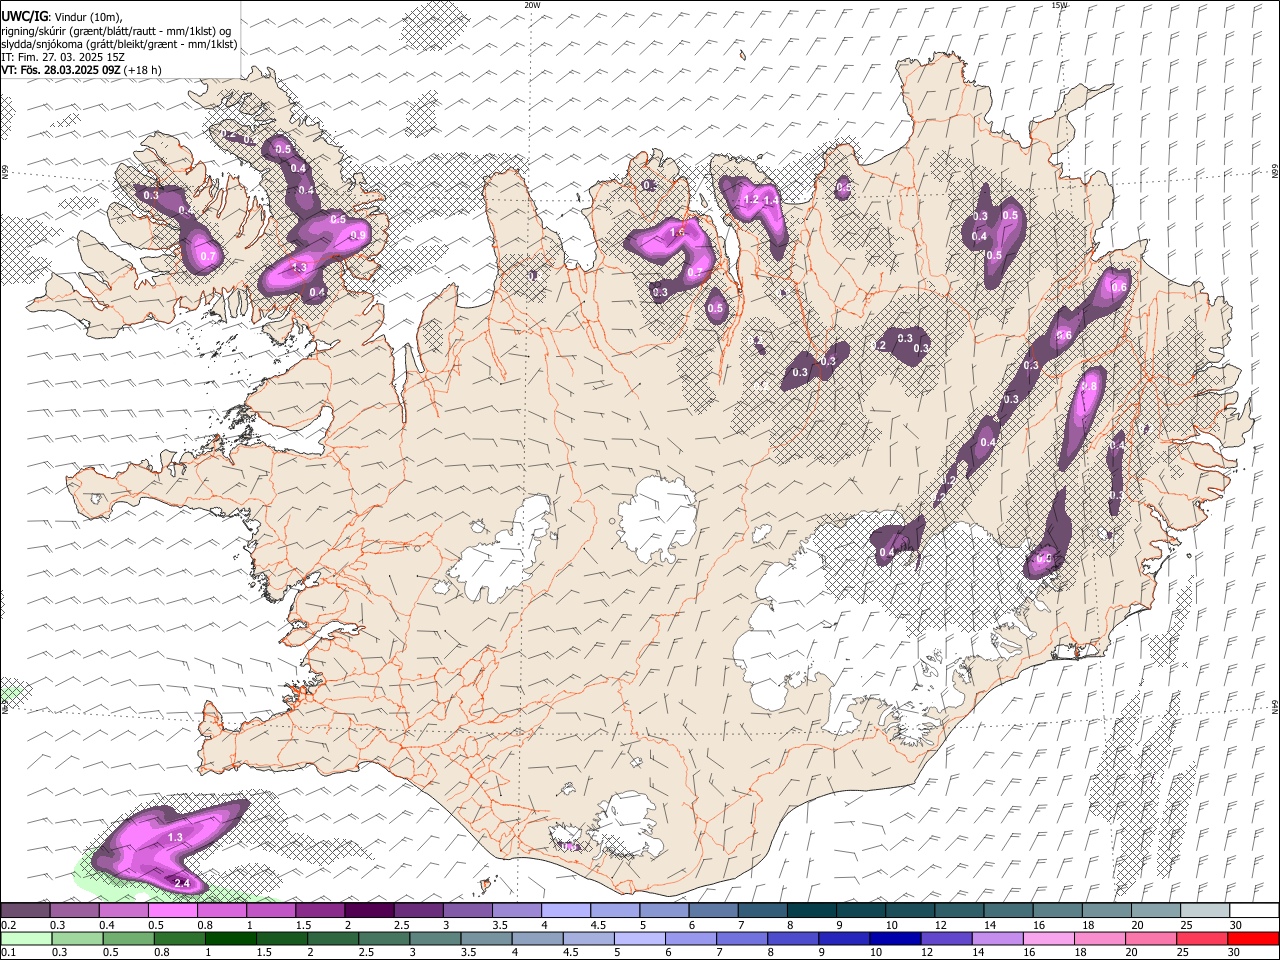Pick the darkest green rain swatch at 1
The height and width of the screenshot is (960, 1280).
click(x=230, y=938)
